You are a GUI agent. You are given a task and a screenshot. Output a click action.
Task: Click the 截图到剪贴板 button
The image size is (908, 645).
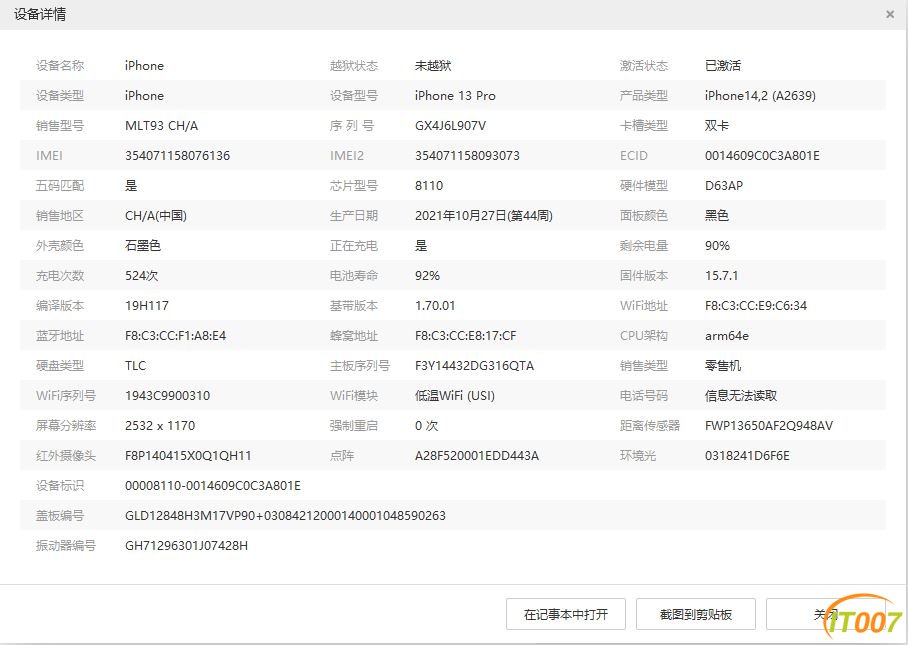695,614
